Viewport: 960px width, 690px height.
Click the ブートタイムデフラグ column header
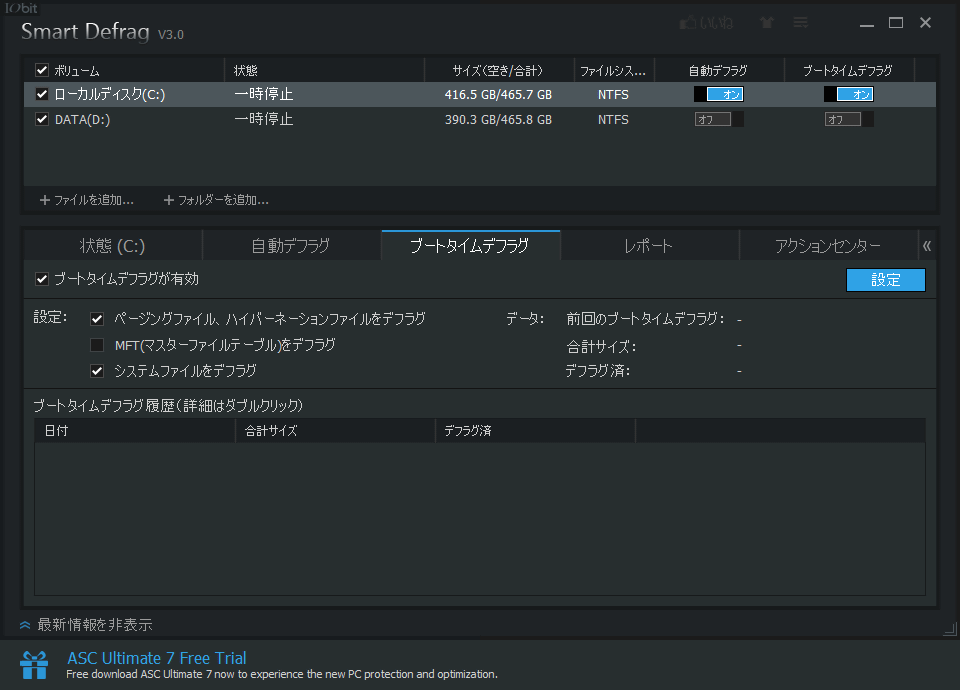tap(848, 71)
